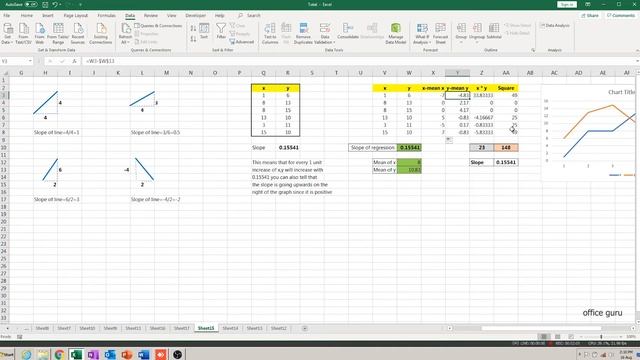Select the Sheet17 tab
The width and height of the screenshot is (640, 360).
[x=182, y=328]
